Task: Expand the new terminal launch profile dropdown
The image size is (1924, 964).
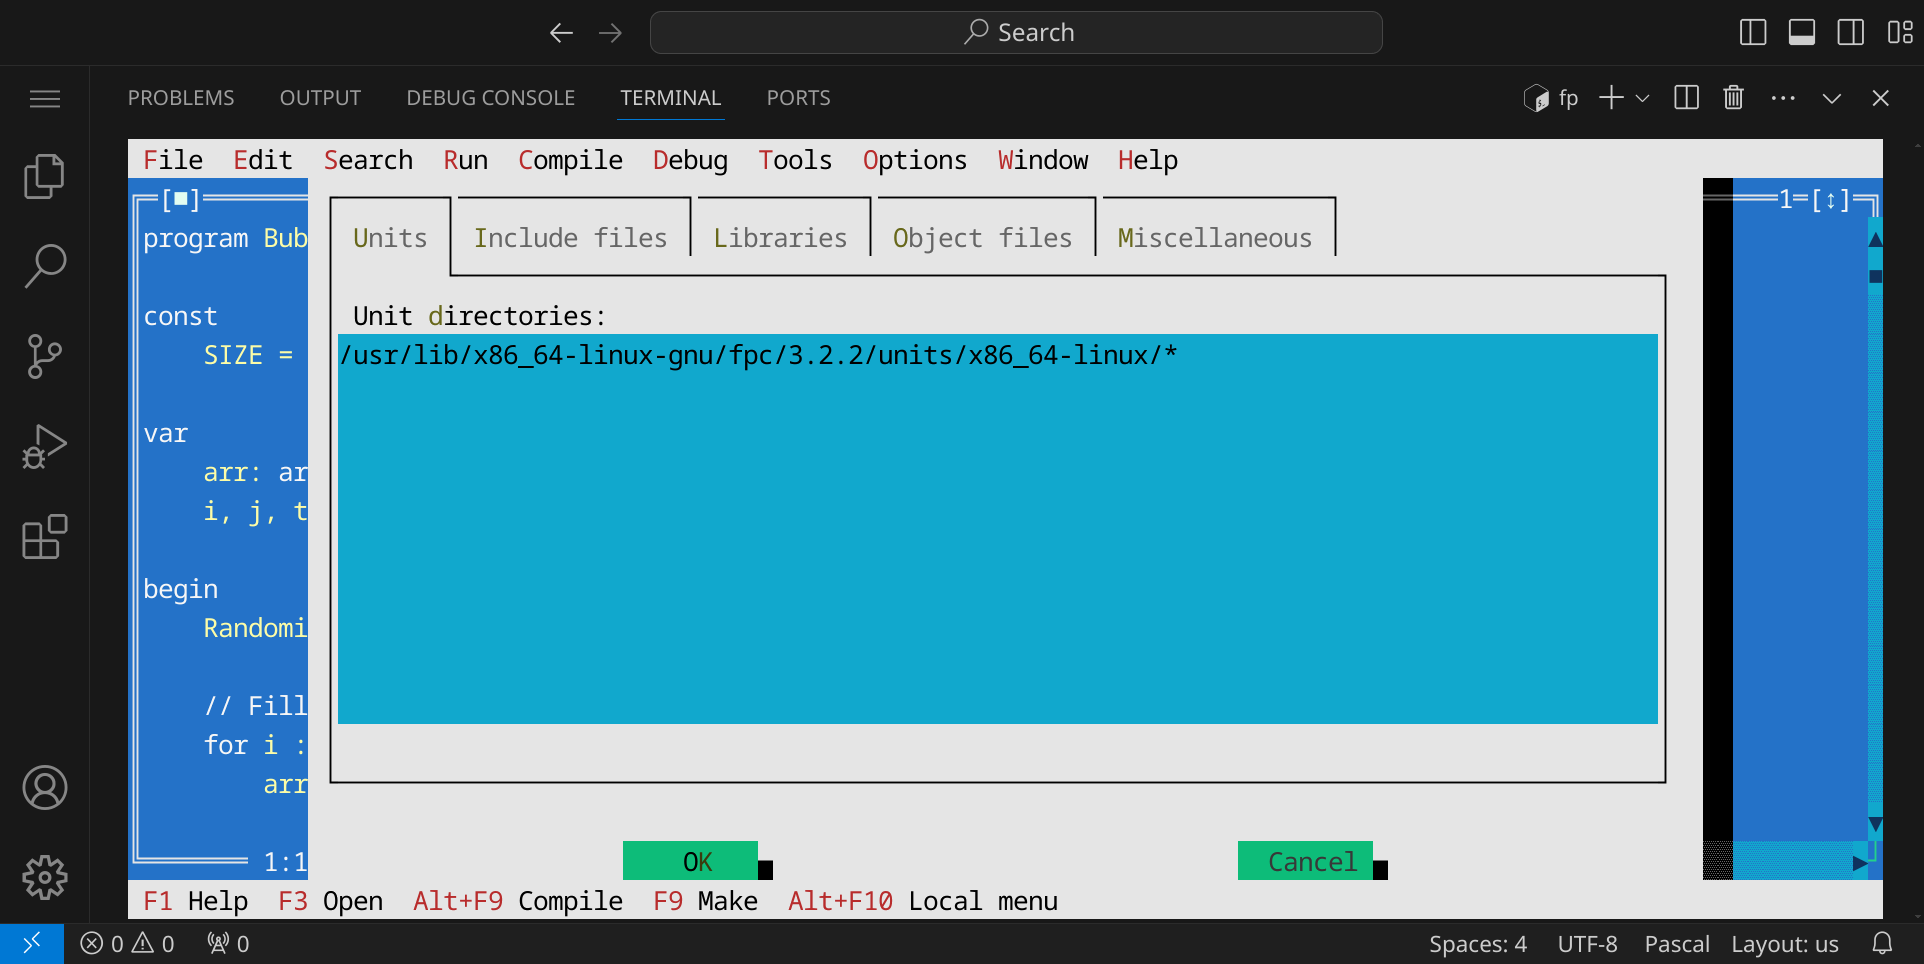Action: (x=1642, y=98)
